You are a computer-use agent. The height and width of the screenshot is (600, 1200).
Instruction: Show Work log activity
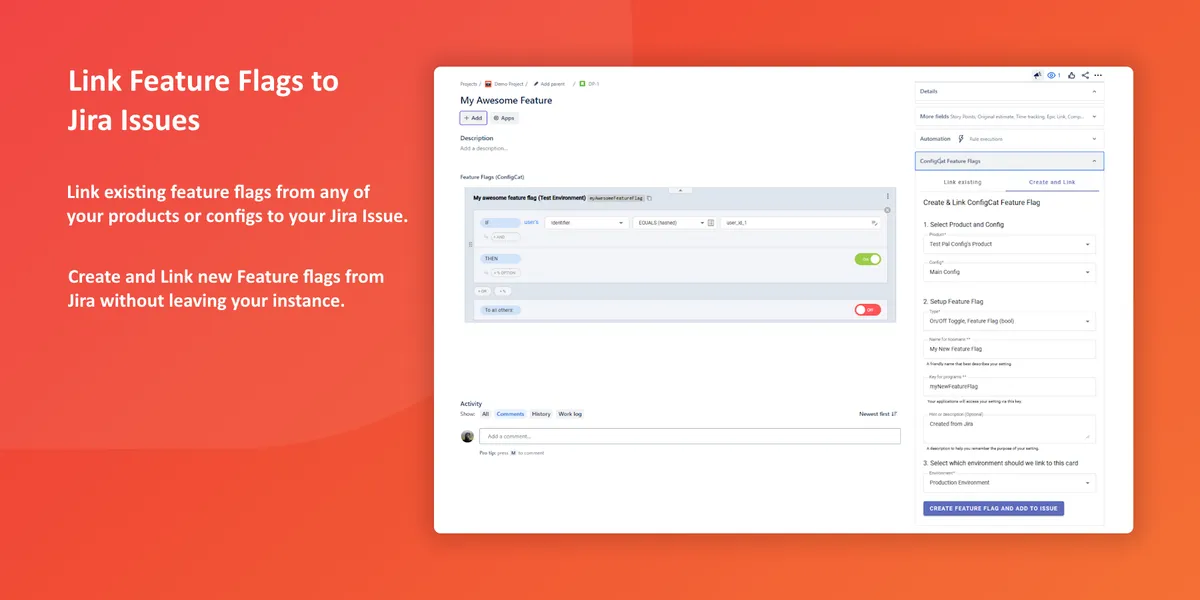[570, 414]
